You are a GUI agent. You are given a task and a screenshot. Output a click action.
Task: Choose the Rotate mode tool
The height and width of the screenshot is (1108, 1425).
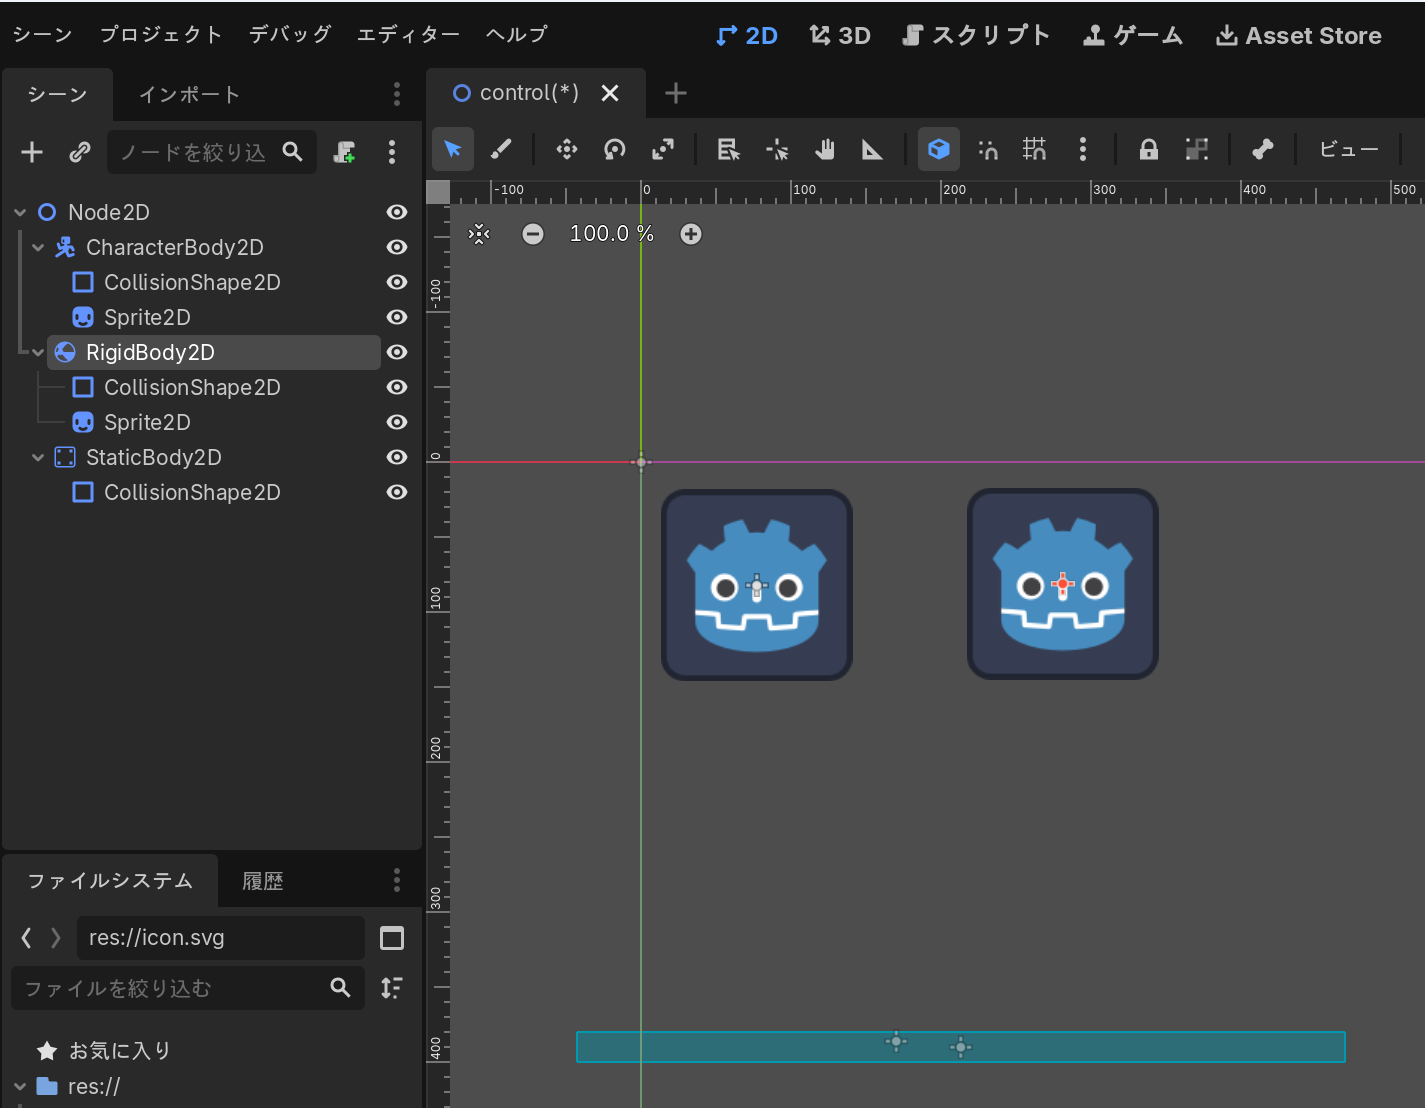615,150
